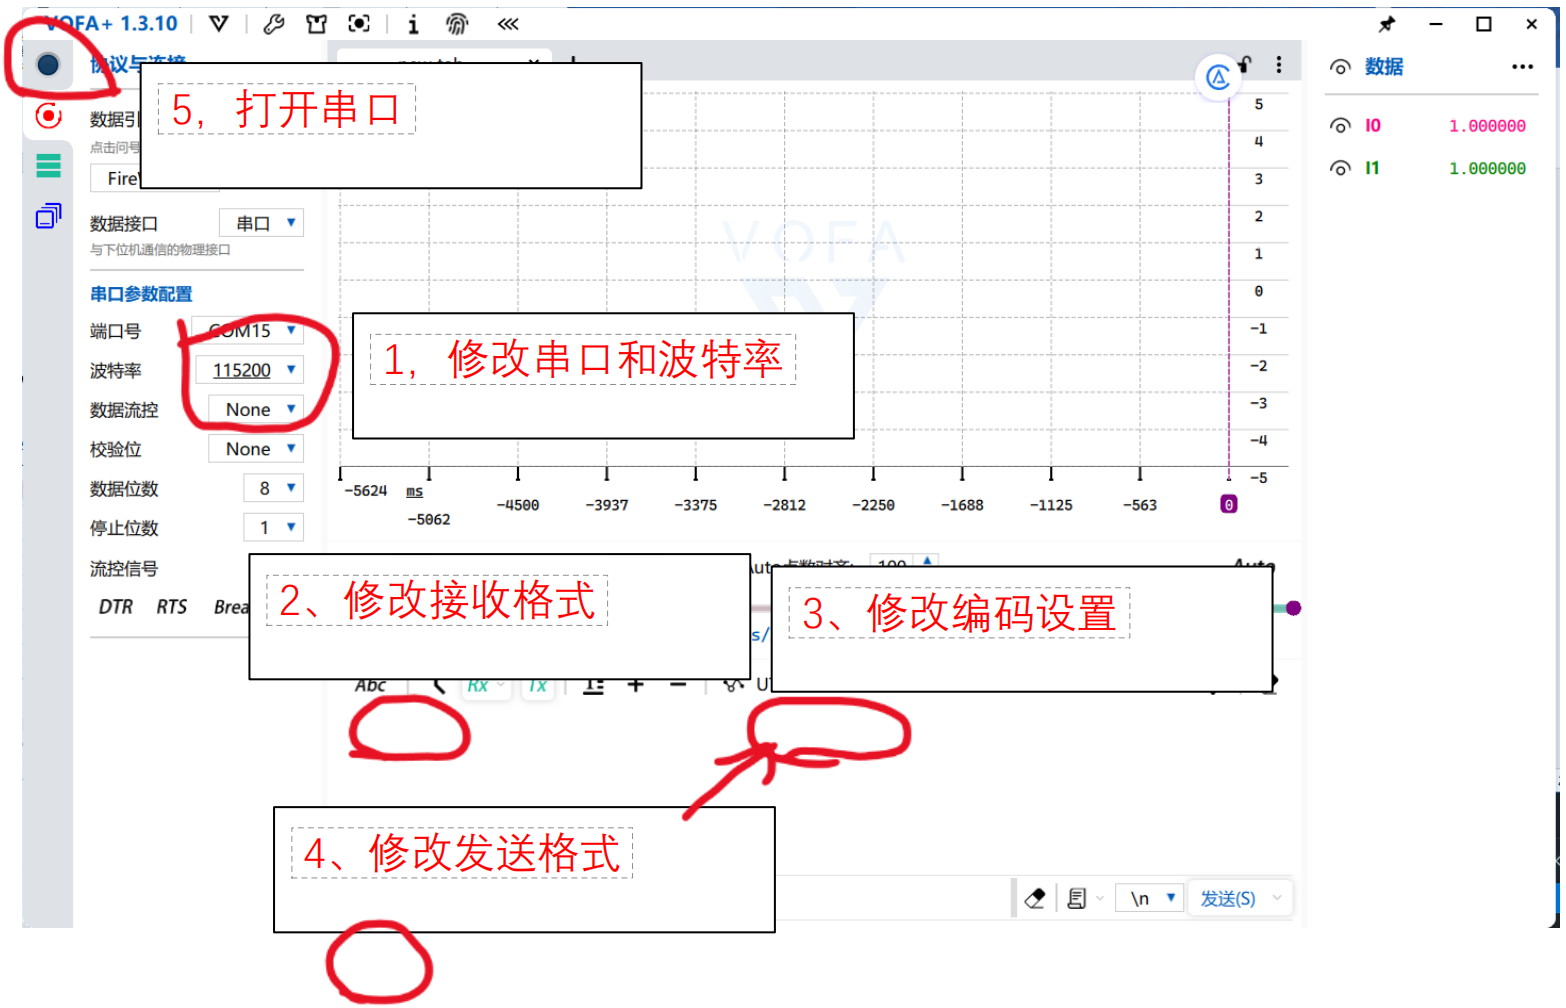Click the shirt-shaped theme icon

[316, 24]
